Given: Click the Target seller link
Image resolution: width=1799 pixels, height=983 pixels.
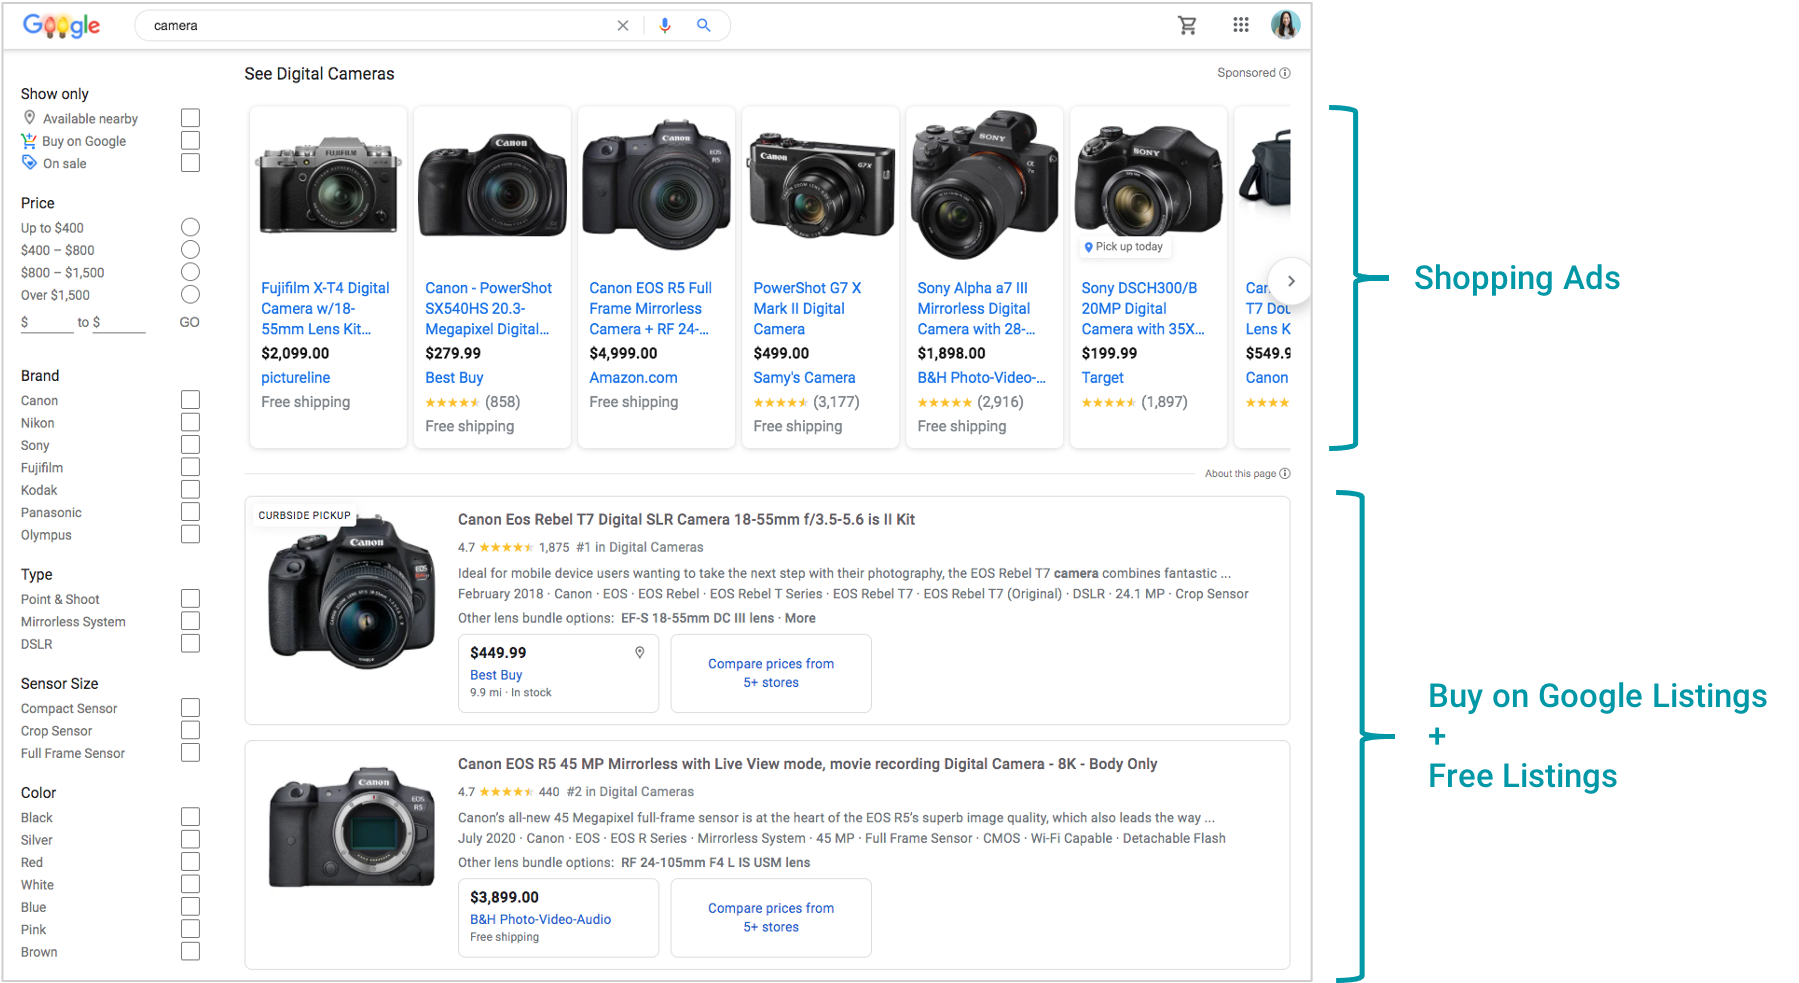Looking at the screenshot, I should 1102,378.
